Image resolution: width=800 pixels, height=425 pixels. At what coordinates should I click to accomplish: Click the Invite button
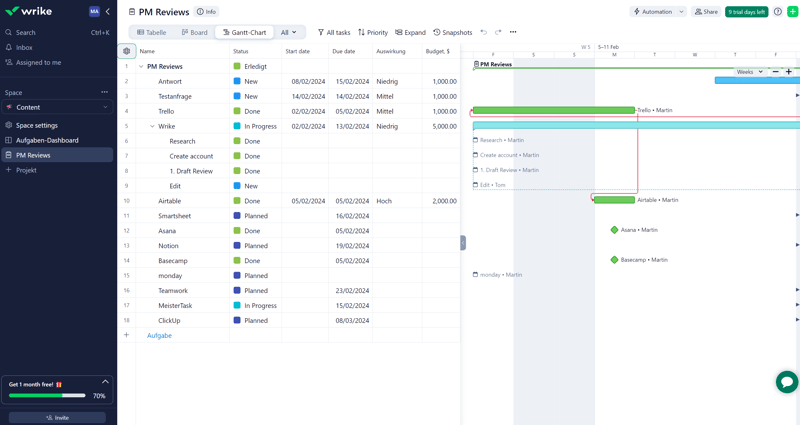click(57, 417)
